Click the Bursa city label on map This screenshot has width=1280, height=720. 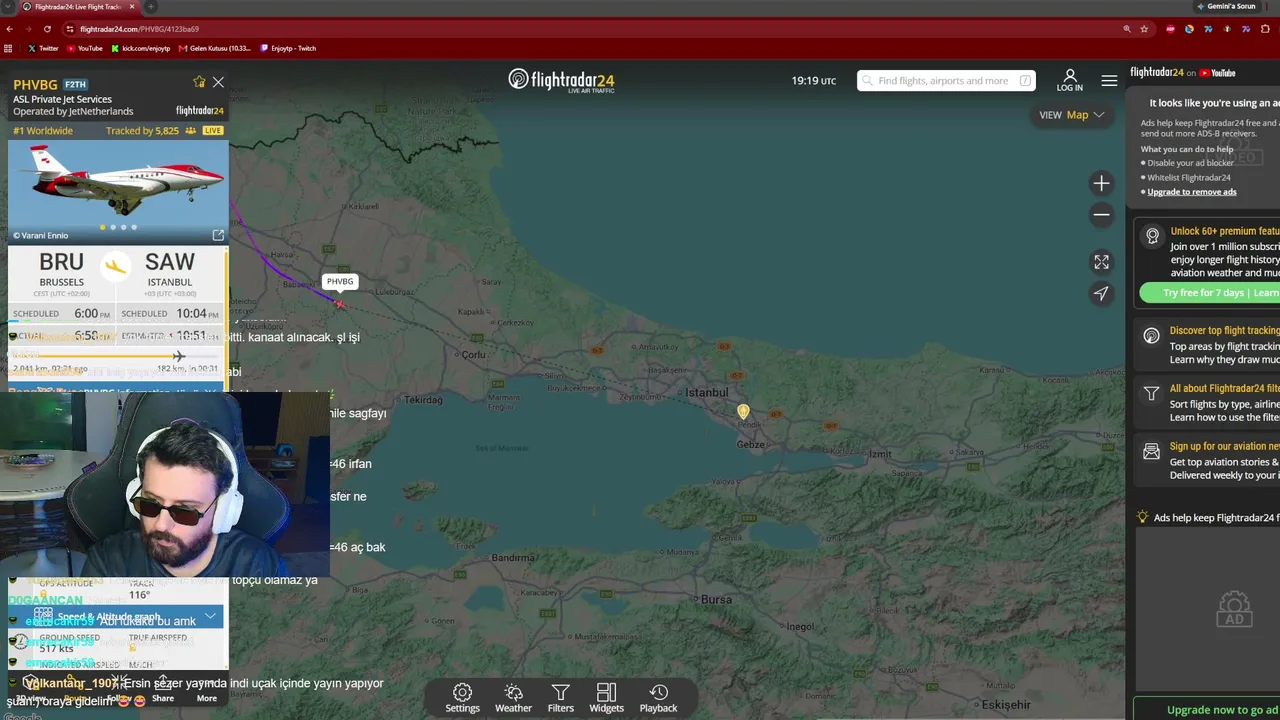pos(716,600)
